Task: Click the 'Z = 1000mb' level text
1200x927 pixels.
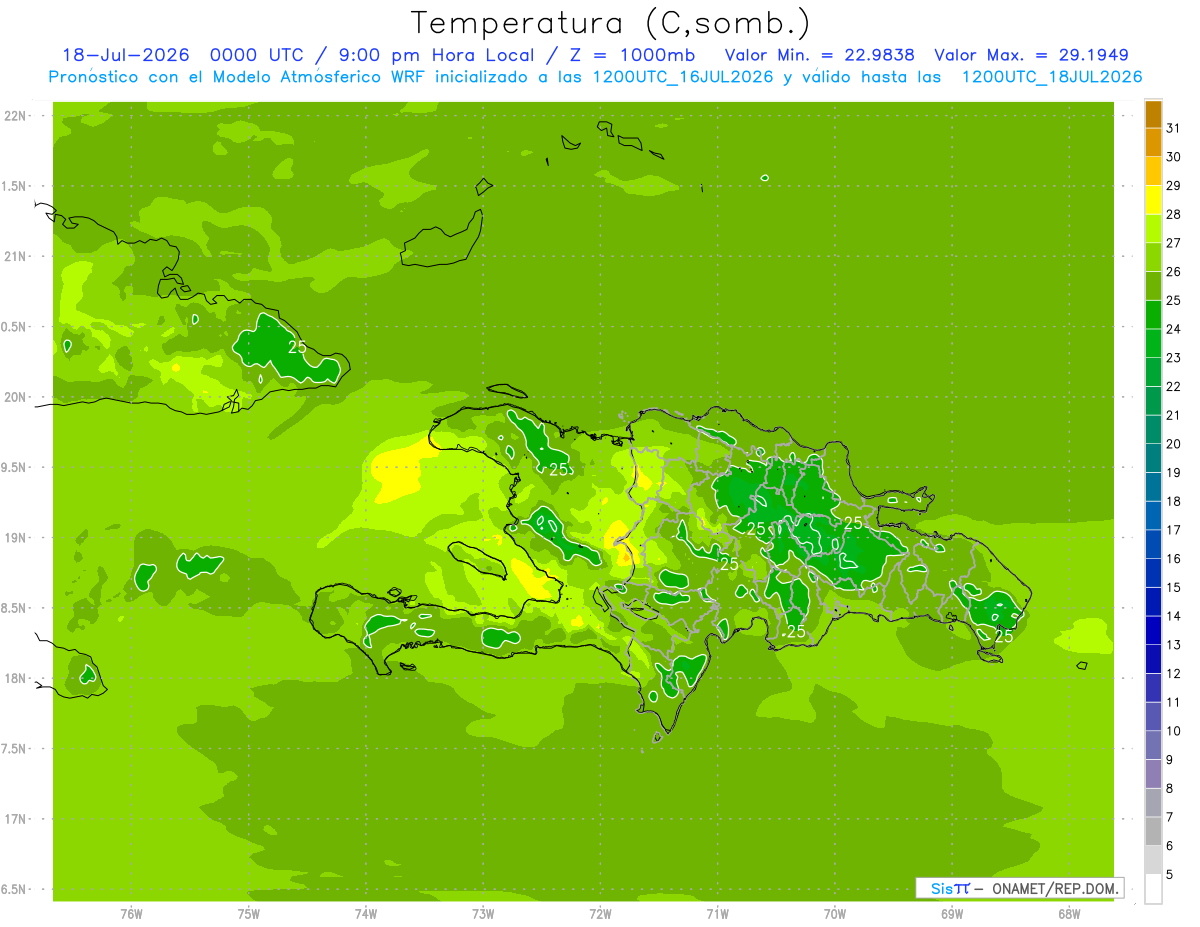Action: (631, 55)
